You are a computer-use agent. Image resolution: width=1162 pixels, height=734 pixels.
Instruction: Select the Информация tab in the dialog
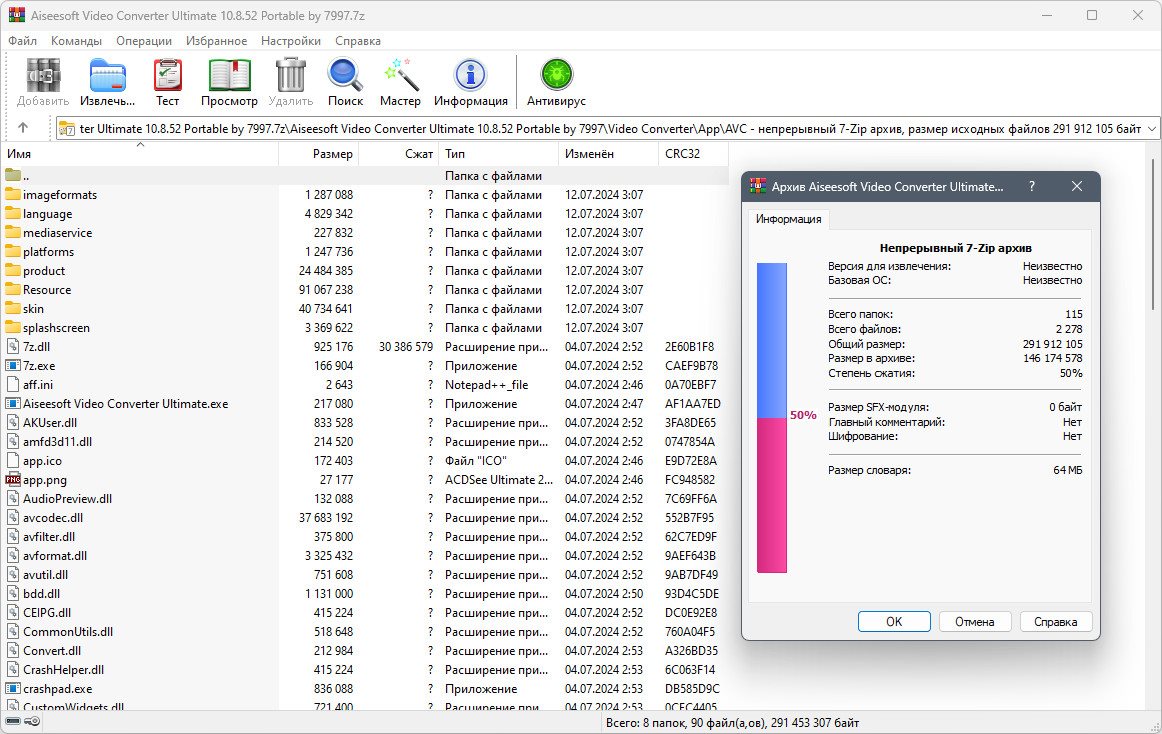pos(788,219)
